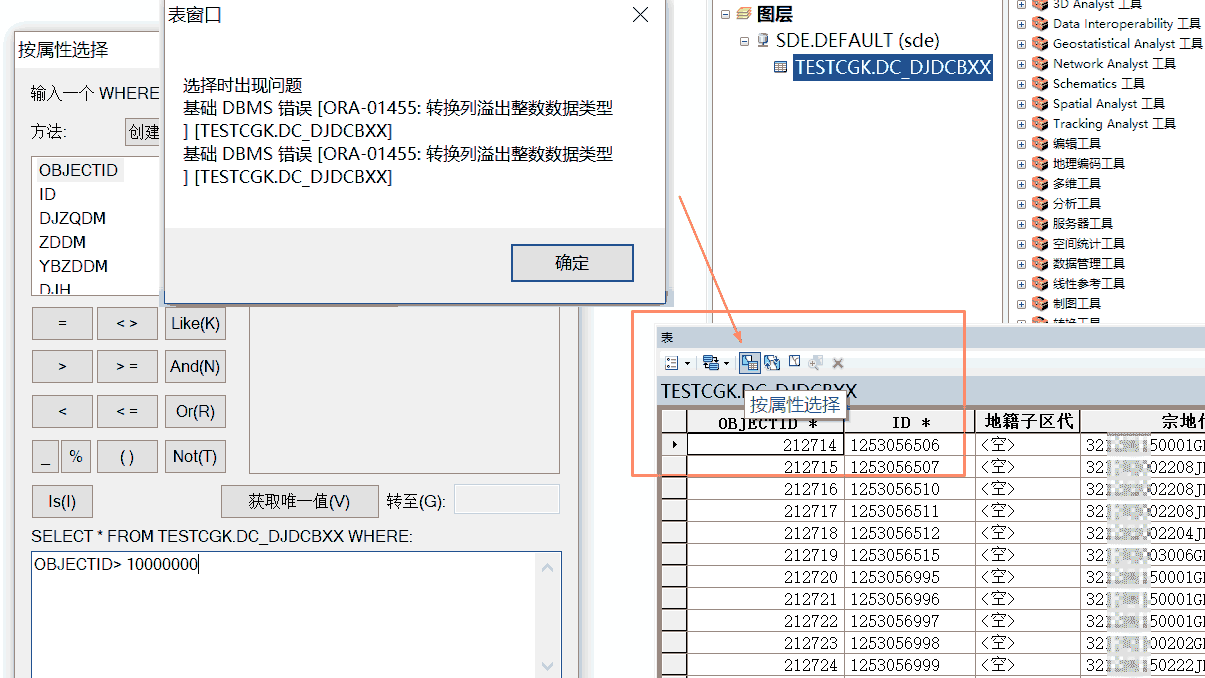Click 确定 to dismiss the ORA-01455 error
Screen dimensions: 1205x678
point(571,263)
